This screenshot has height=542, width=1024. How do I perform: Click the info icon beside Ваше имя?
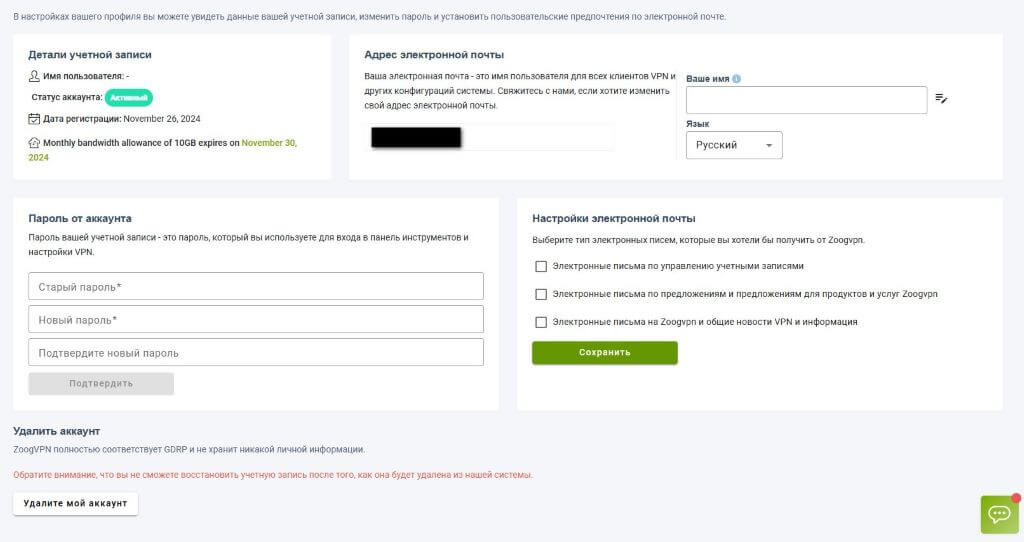click(737, 79)
